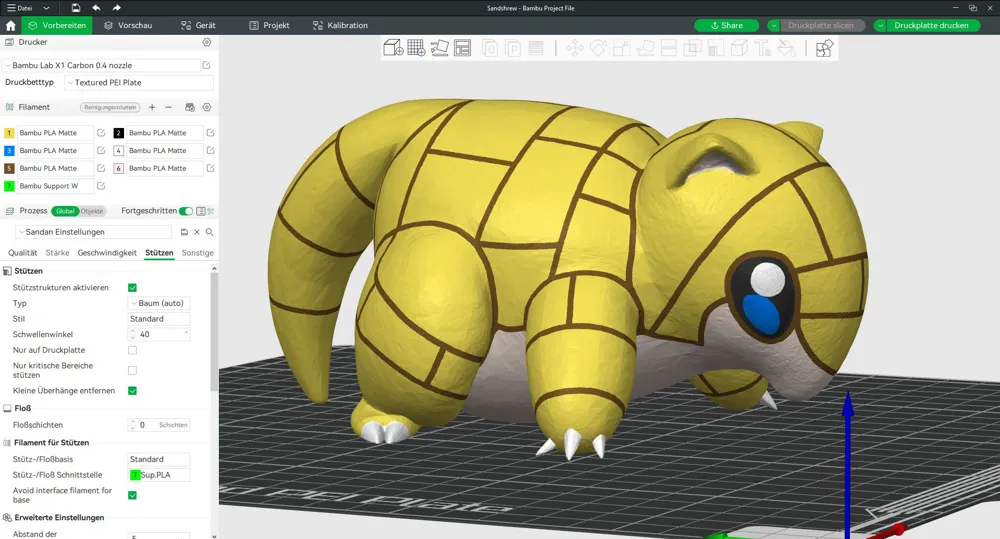The height and width of the screenshot is (539, 1000).
Task: Select the Cut tool in toolbar
Action: (668, 48)
